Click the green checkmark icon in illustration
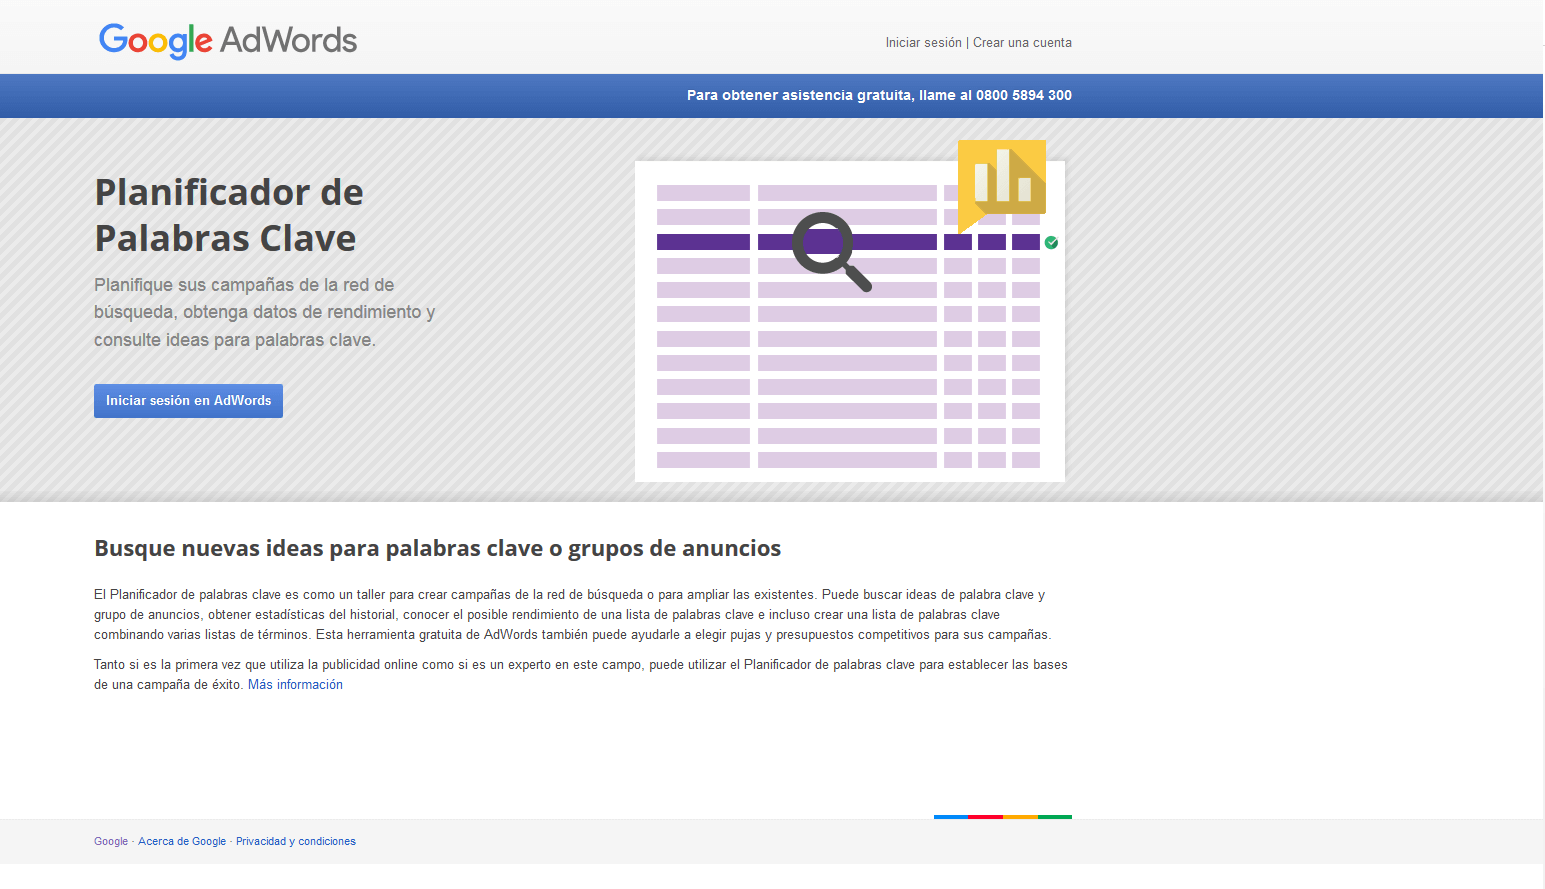The image size is (1545, 889). pyautogui.click(x=1051, y=243)
